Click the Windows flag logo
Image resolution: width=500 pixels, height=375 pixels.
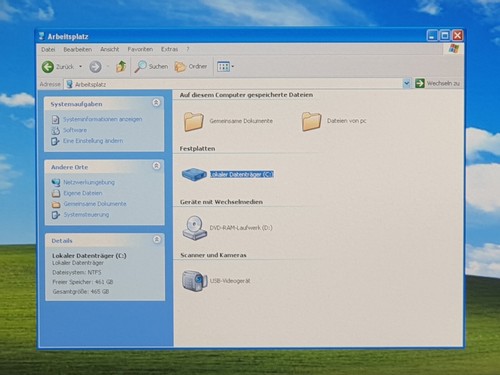pos(454,49)
